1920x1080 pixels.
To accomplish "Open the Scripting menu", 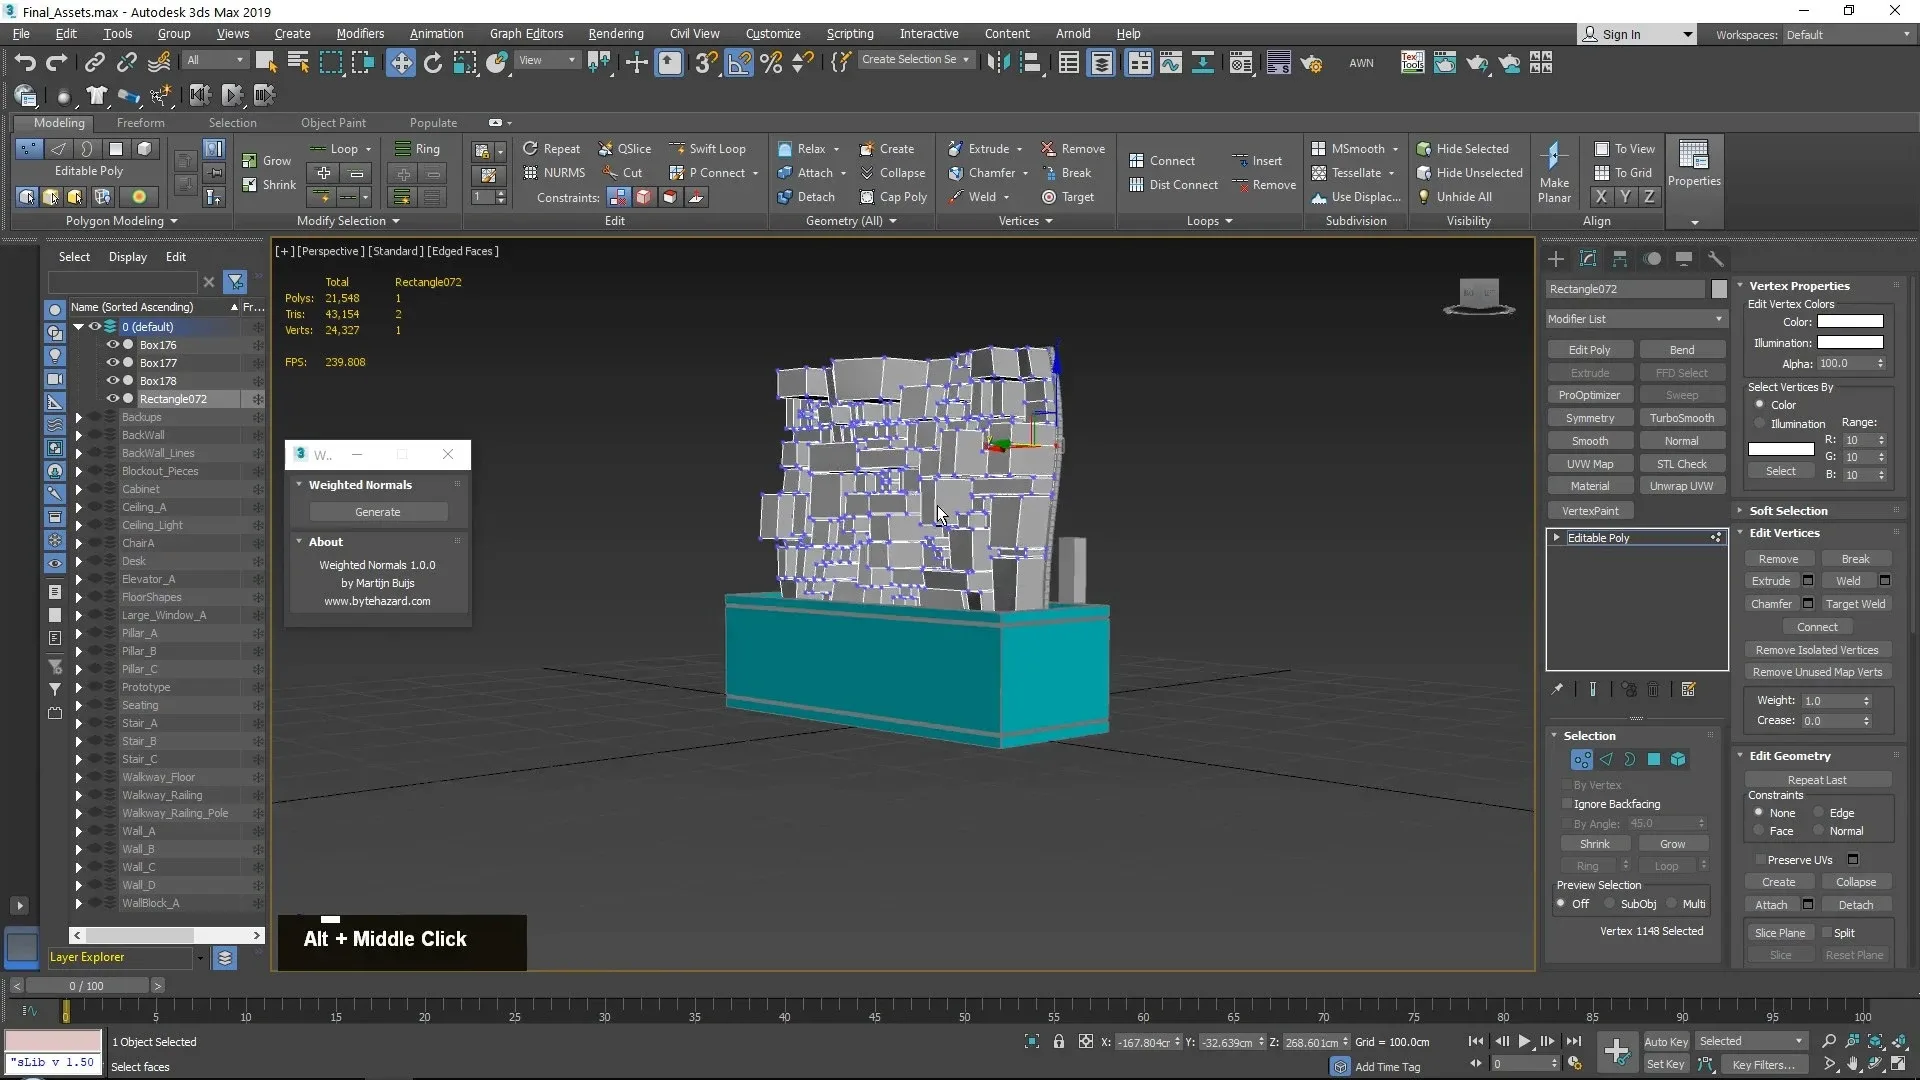I will pyautogui.click(x=849, y=33).
